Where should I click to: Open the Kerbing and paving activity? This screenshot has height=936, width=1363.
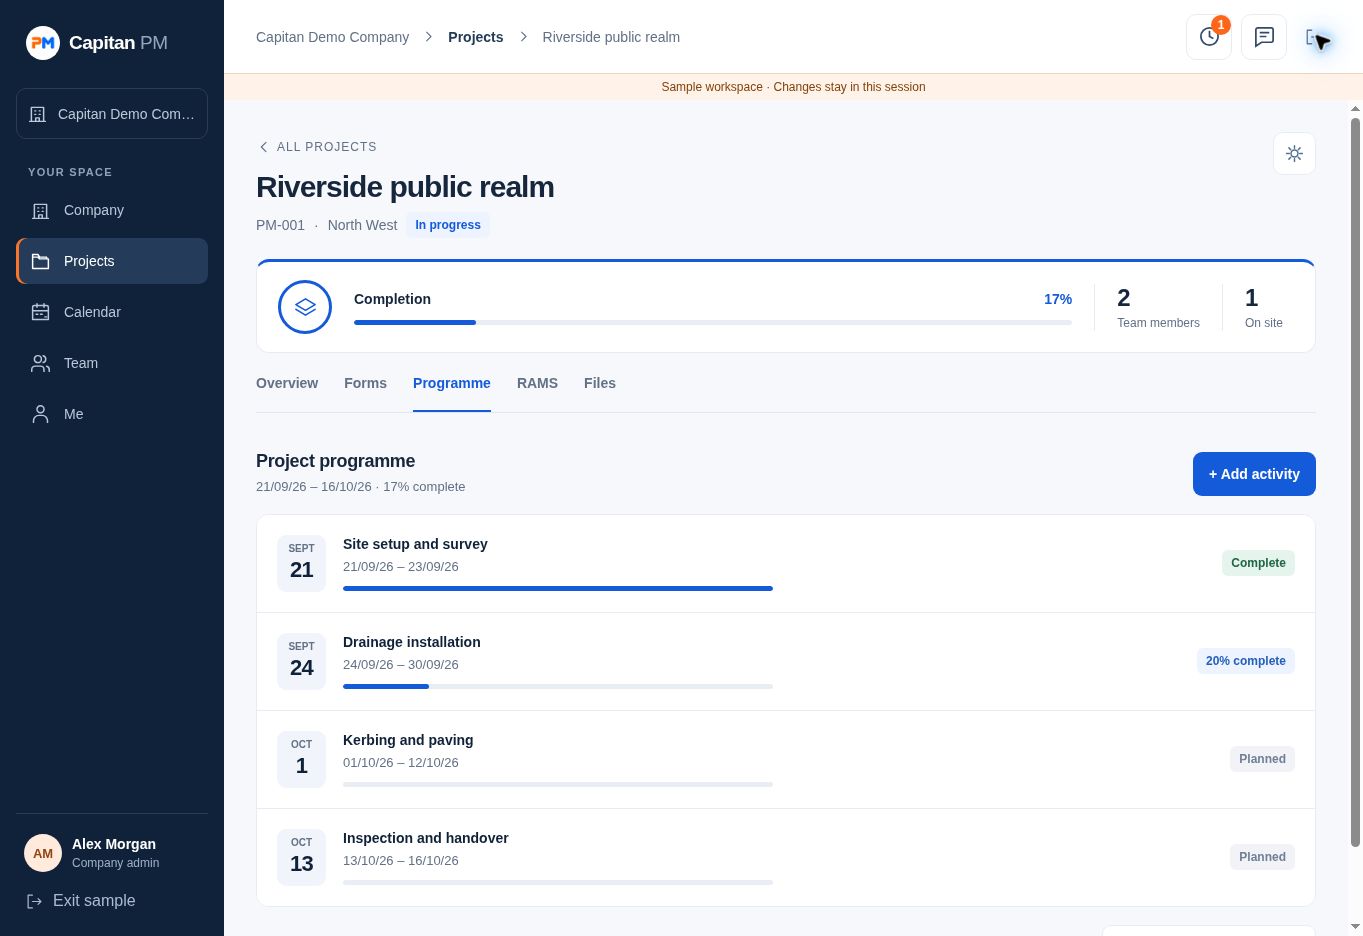pyautogui.click(x=786, y=760)
